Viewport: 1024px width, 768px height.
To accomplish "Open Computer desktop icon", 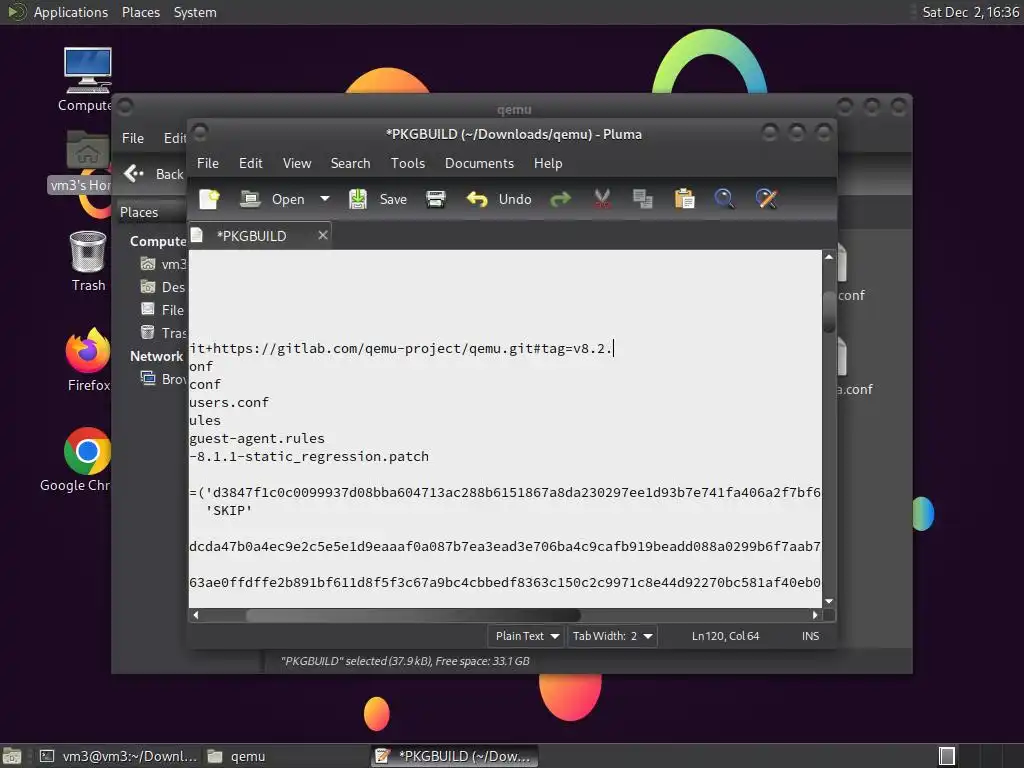I will [x=88, y=79].
